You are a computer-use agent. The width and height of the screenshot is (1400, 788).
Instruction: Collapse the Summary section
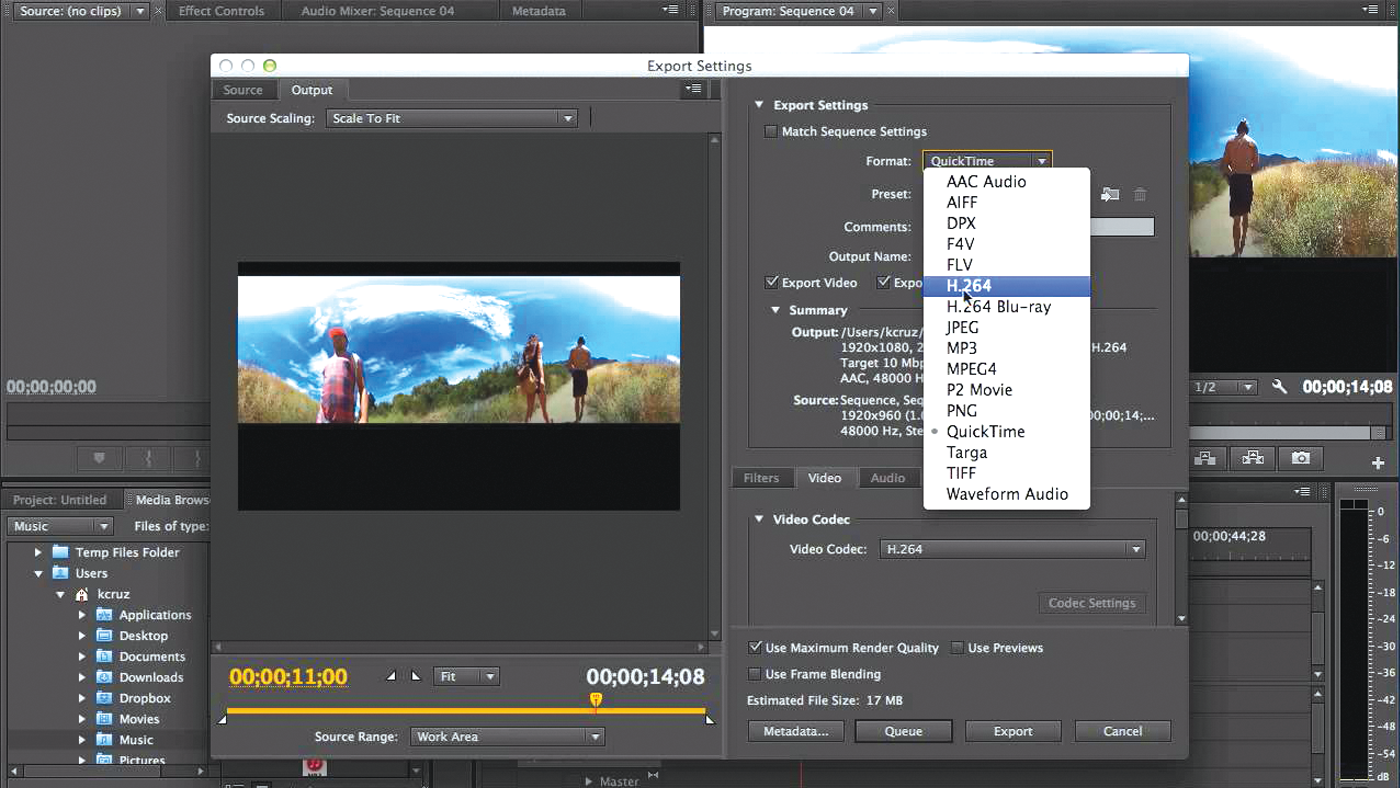click(x=775, y=310)
